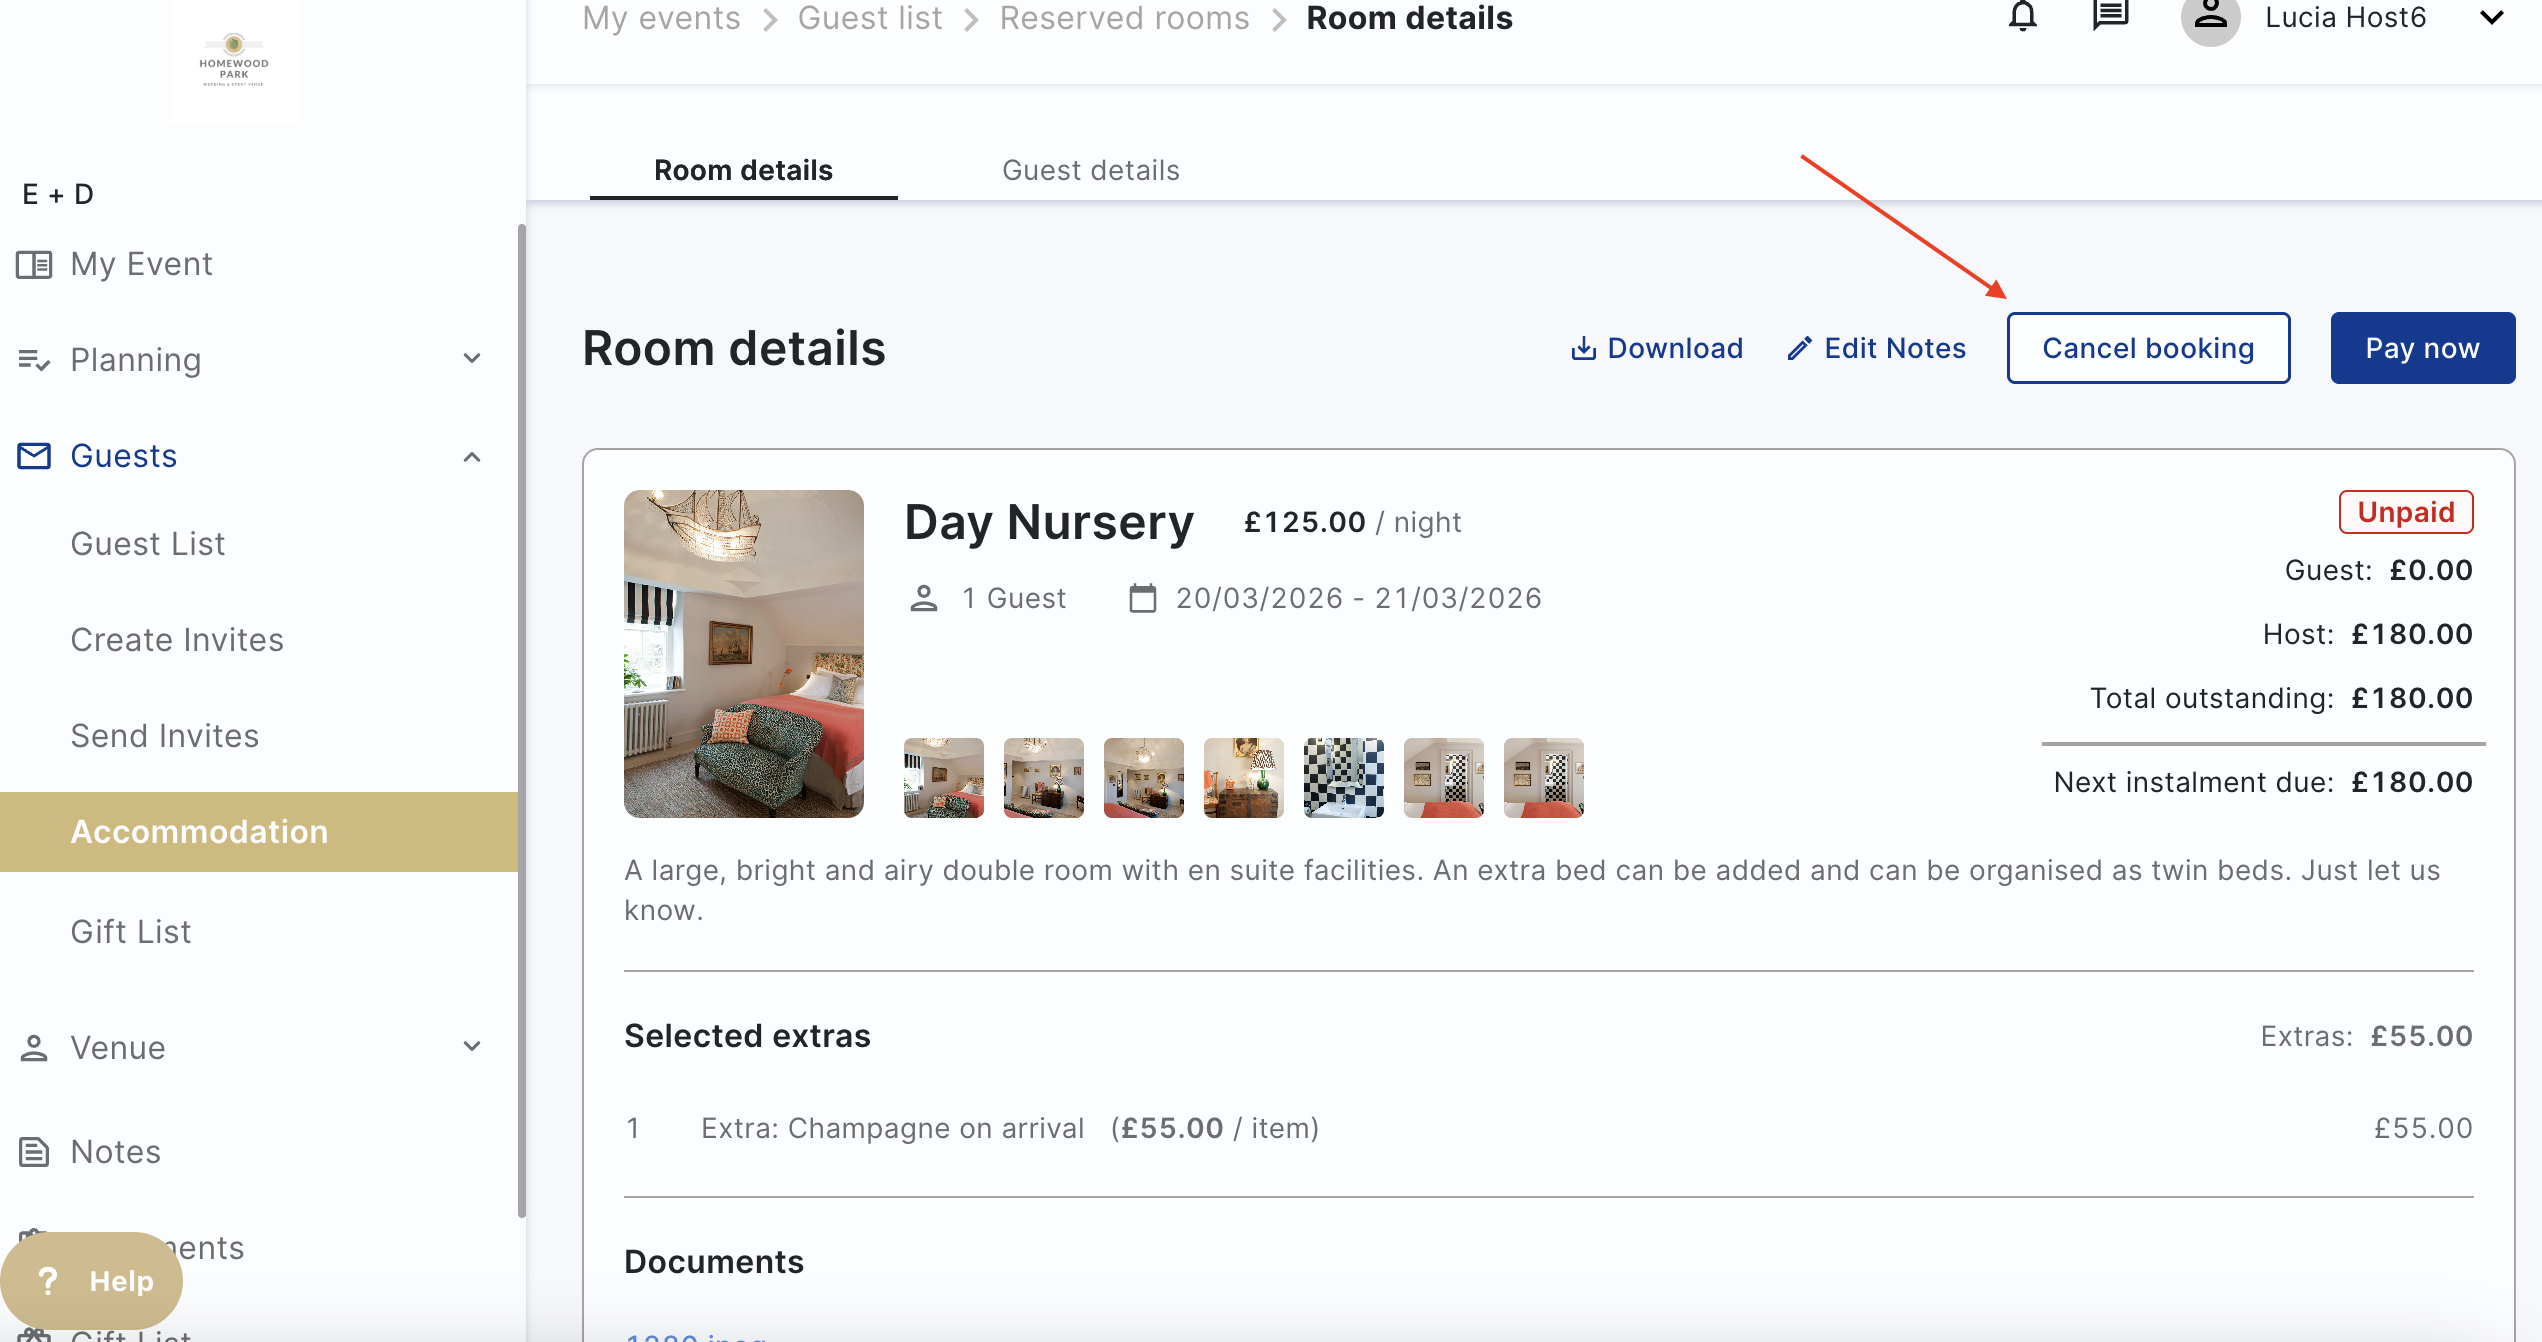Screen dimensions: 2542x1342
Task: Open the Lucia Host6 account dropdown
Action: 2492,17
